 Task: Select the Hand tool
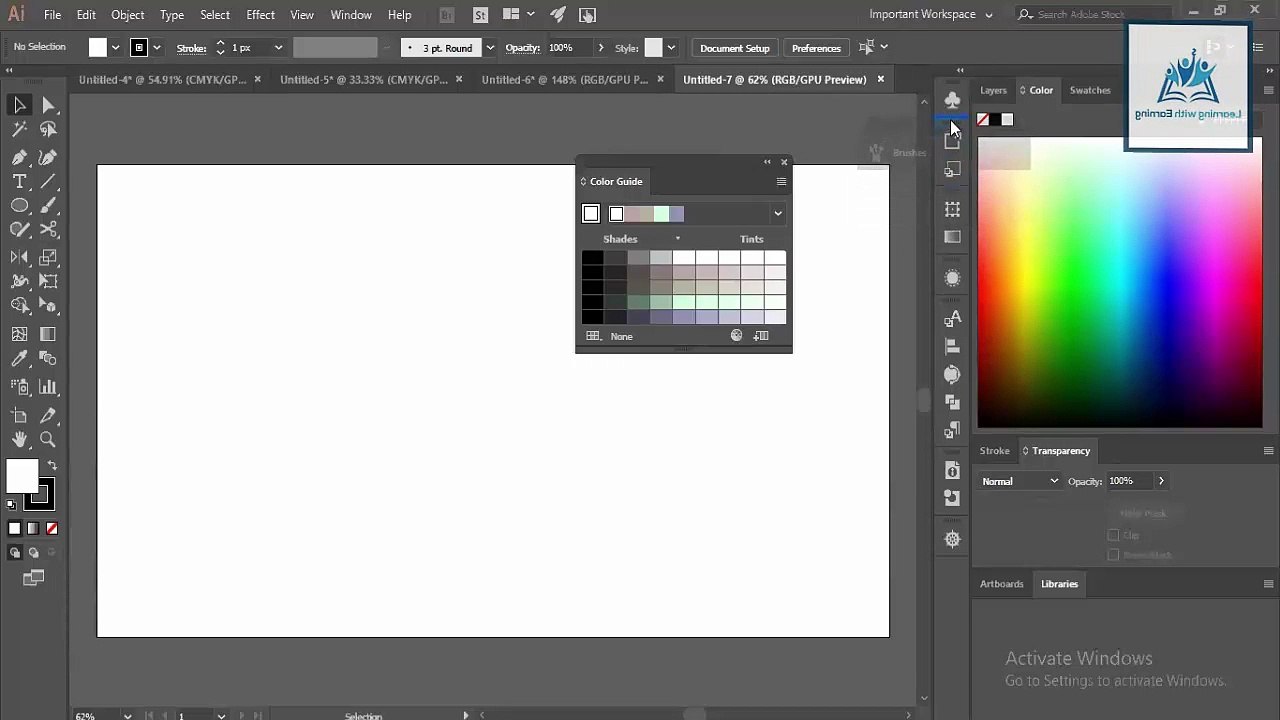click(19, 439)
